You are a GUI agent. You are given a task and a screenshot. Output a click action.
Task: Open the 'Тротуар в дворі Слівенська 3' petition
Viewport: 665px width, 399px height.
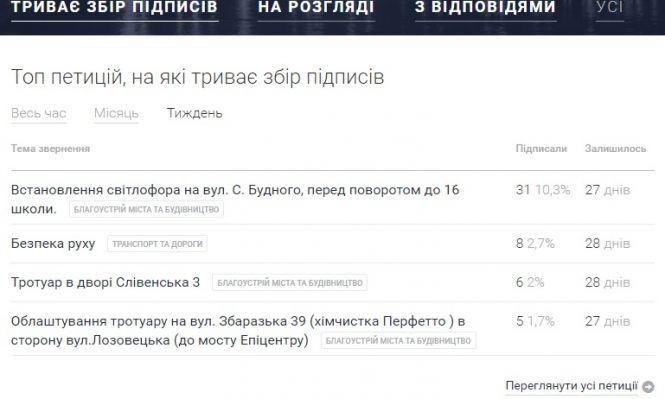point(105,282)
